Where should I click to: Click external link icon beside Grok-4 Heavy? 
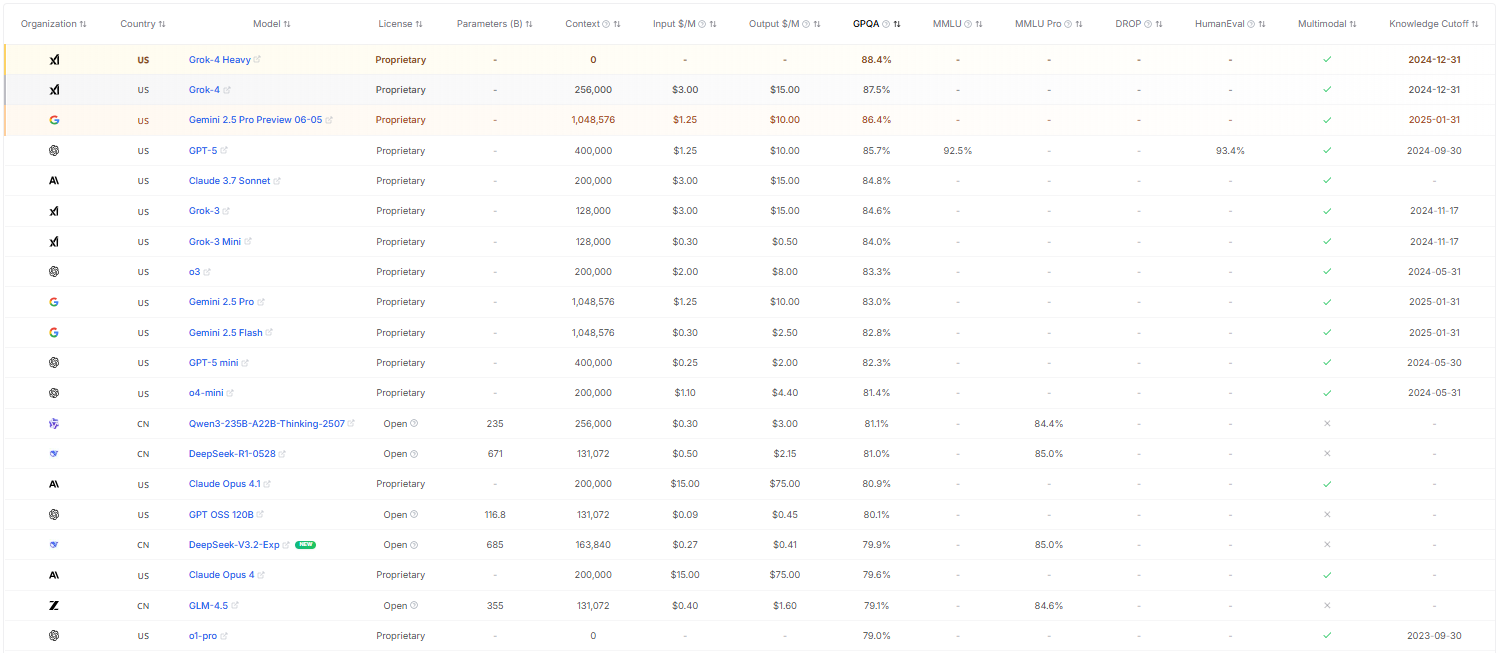click(258, 60)
